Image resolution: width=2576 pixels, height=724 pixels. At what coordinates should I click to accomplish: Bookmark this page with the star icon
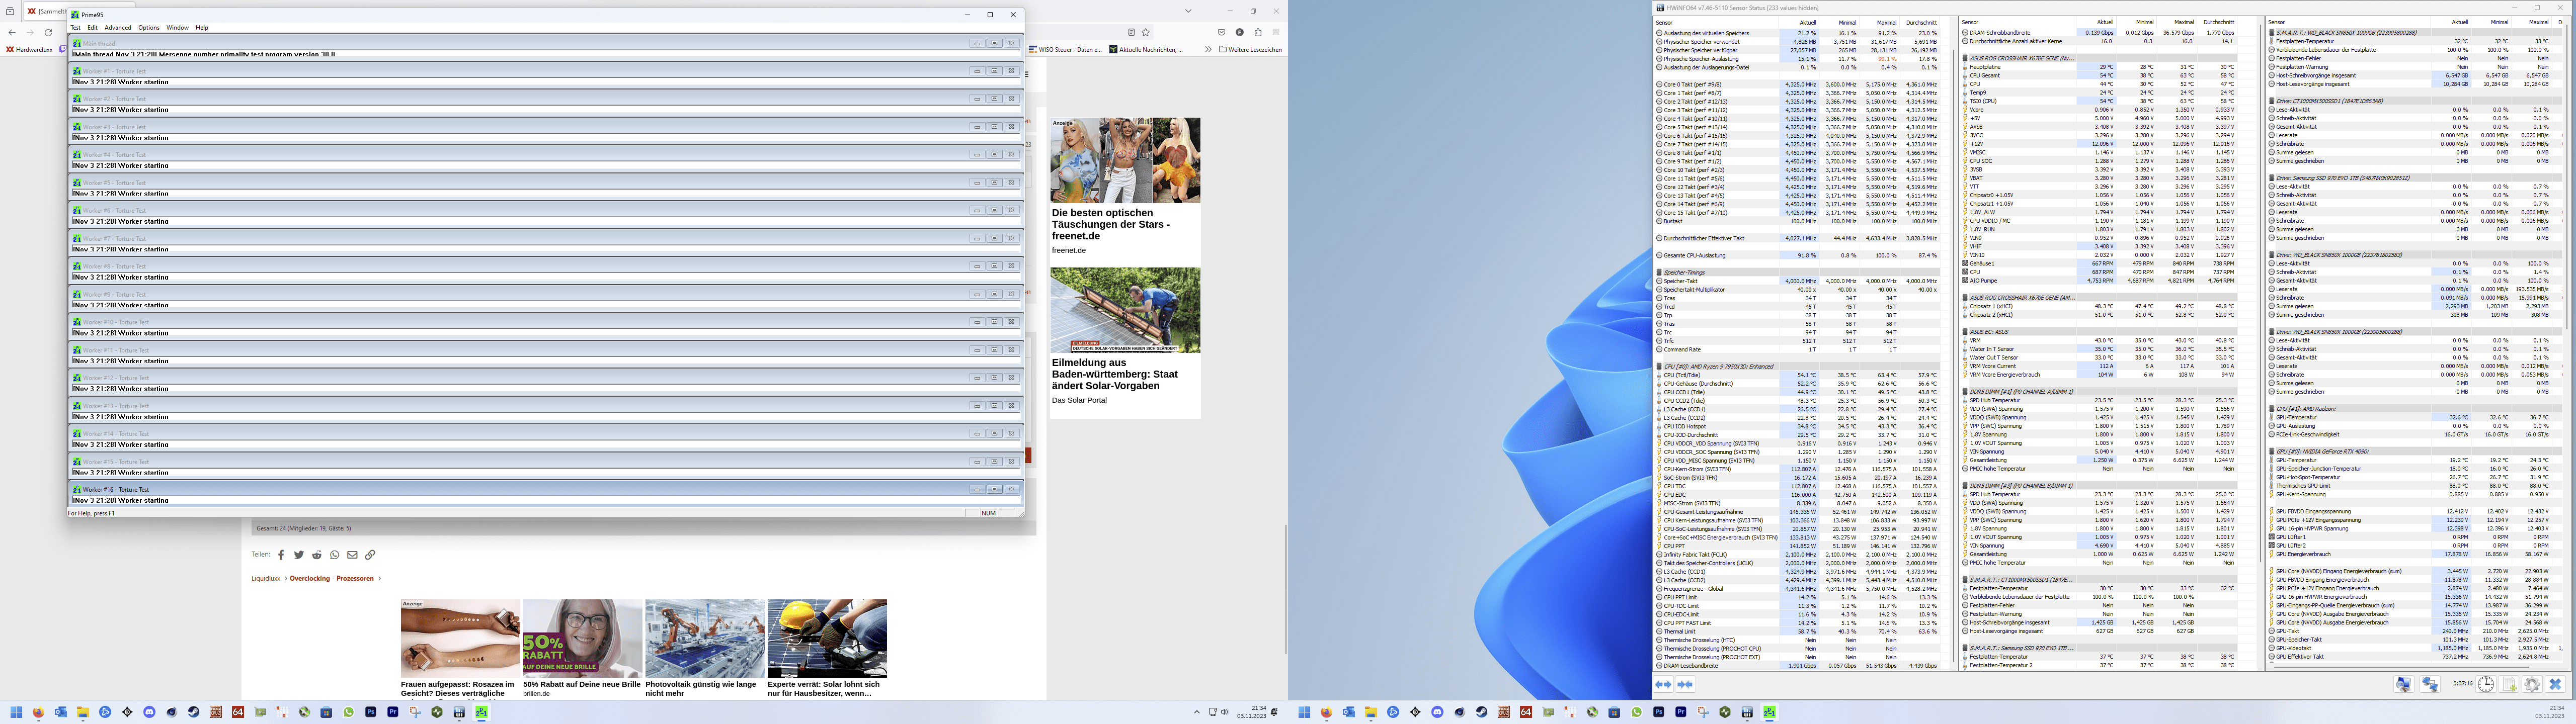coord(1146,32)
